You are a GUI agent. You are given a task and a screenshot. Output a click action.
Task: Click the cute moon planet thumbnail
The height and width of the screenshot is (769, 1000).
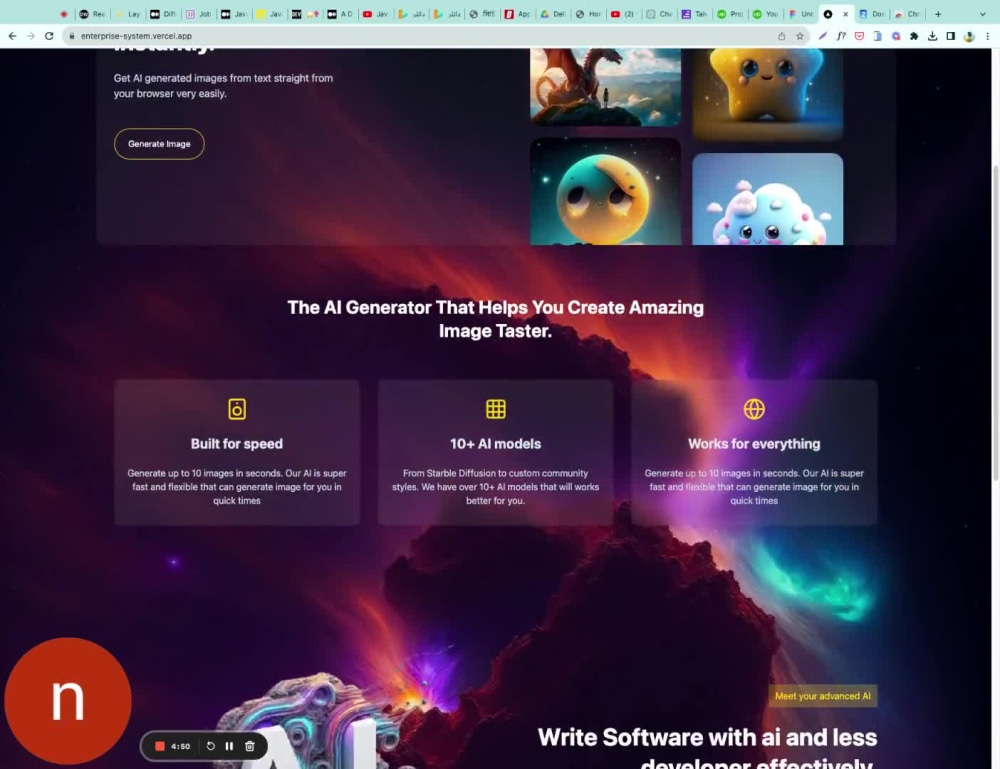click(x=605, y=191)
